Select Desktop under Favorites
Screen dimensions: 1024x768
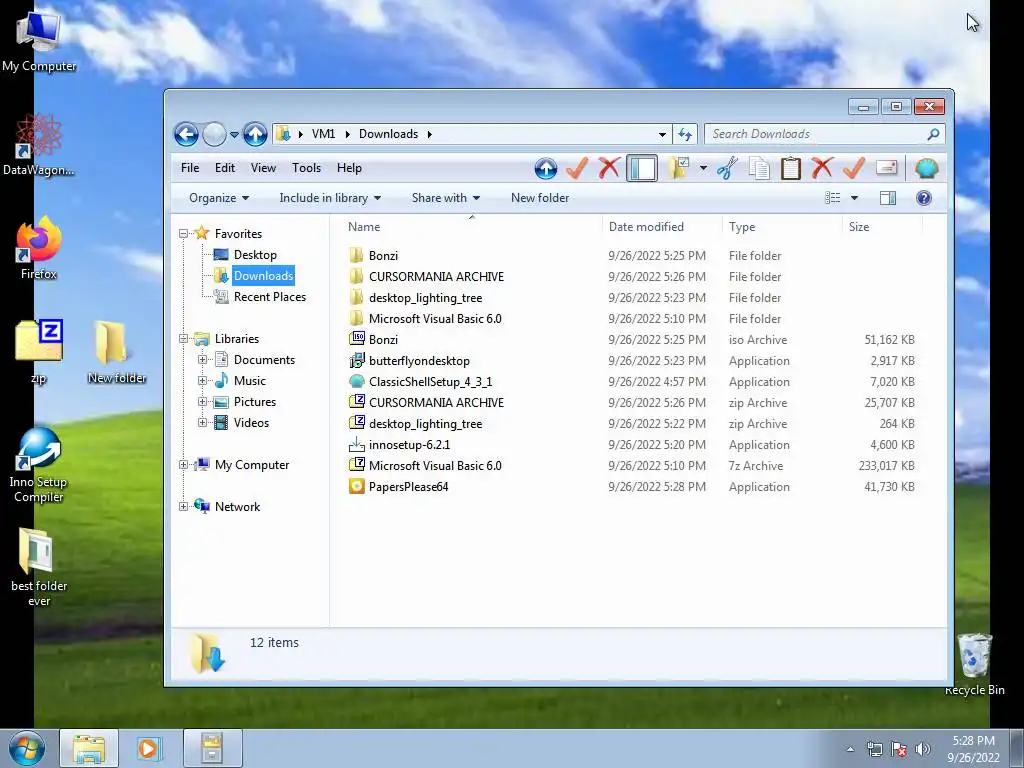pyautogui.click(x=255, y=255)
